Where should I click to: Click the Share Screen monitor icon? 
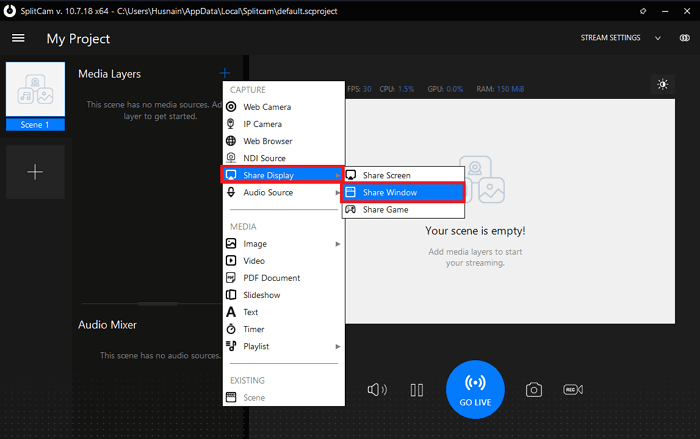tap(351, 175)
